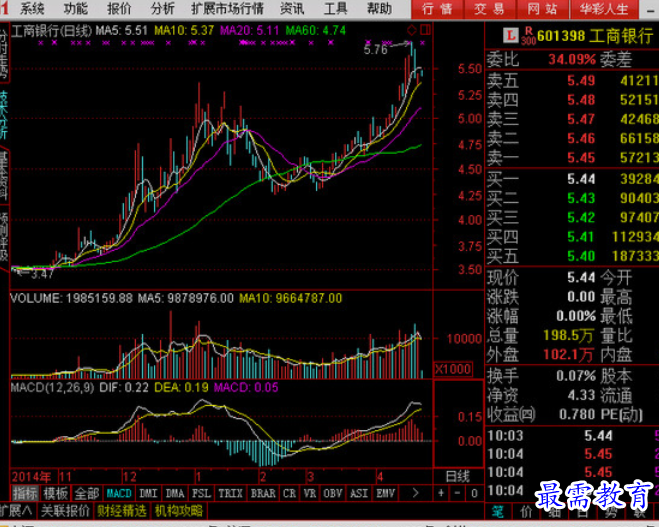Choose the TRIX indicator
The image size is (659, 527).
click(x=230, y=493)
